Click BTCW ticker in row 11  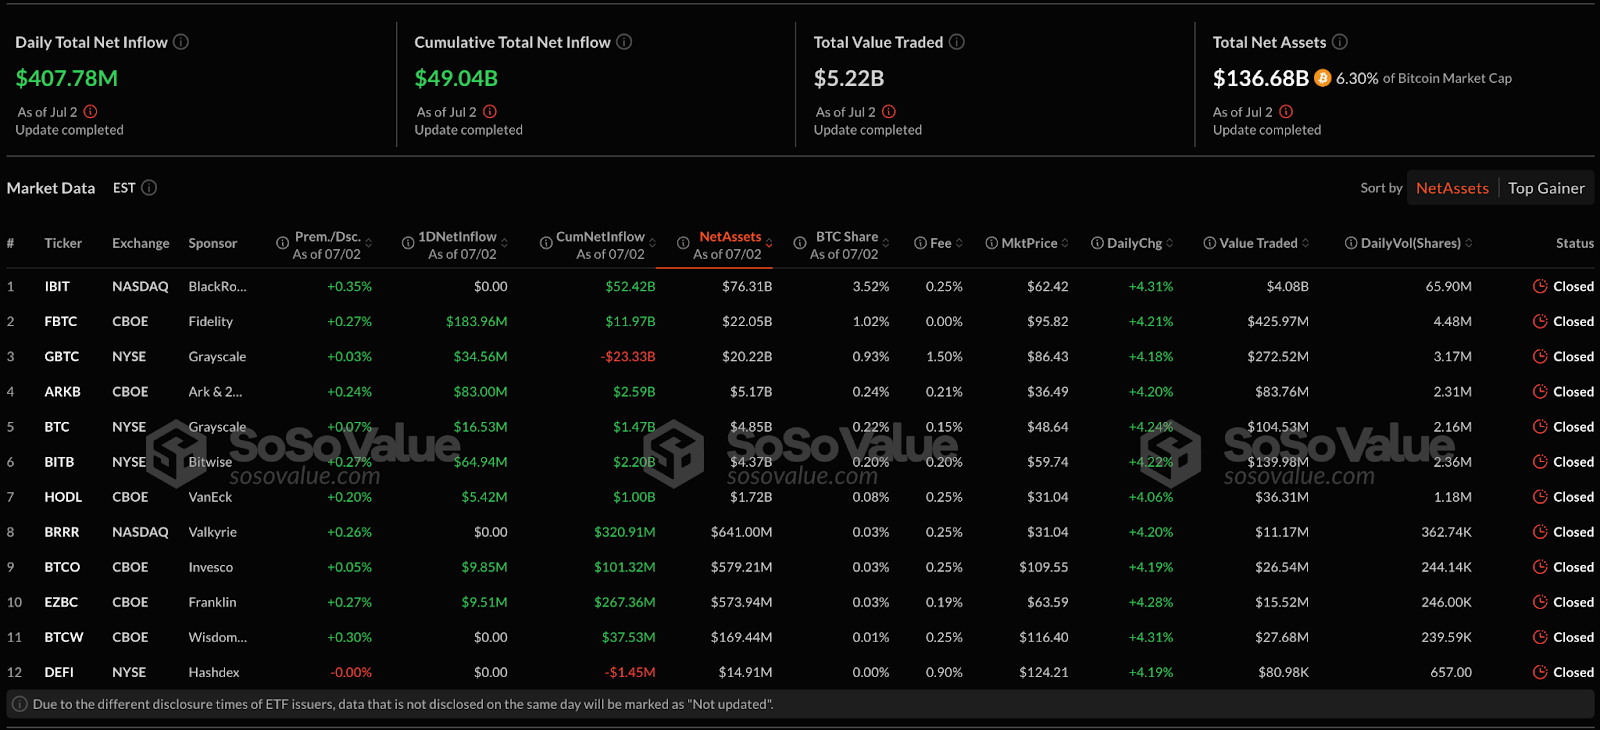click(64, 637)
